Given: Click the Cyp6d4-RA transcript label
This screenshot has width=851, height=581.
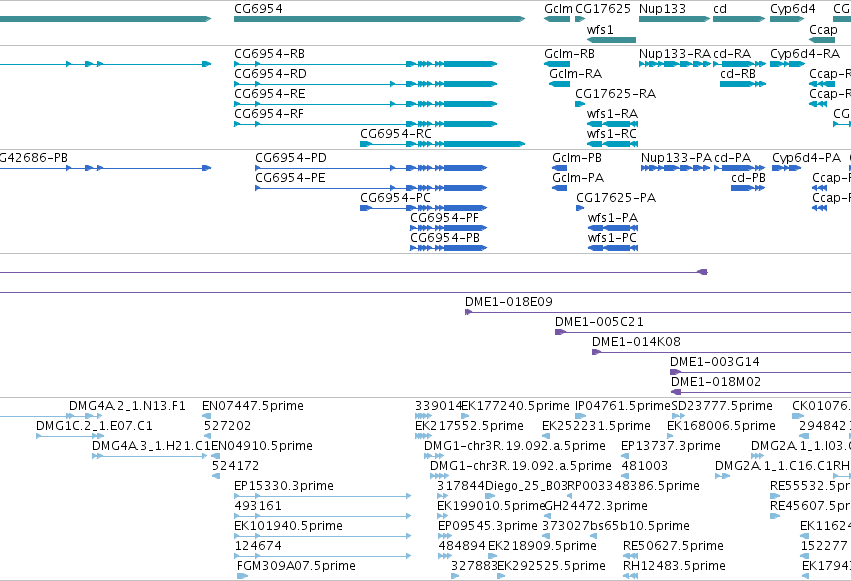Looking at the screenshot, I should tap(805, 54).
